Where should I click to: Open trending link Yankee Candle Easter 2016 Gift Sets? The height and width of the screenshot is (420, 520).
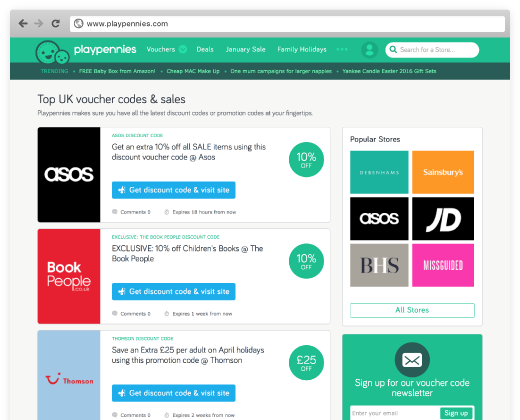[389, 71]
